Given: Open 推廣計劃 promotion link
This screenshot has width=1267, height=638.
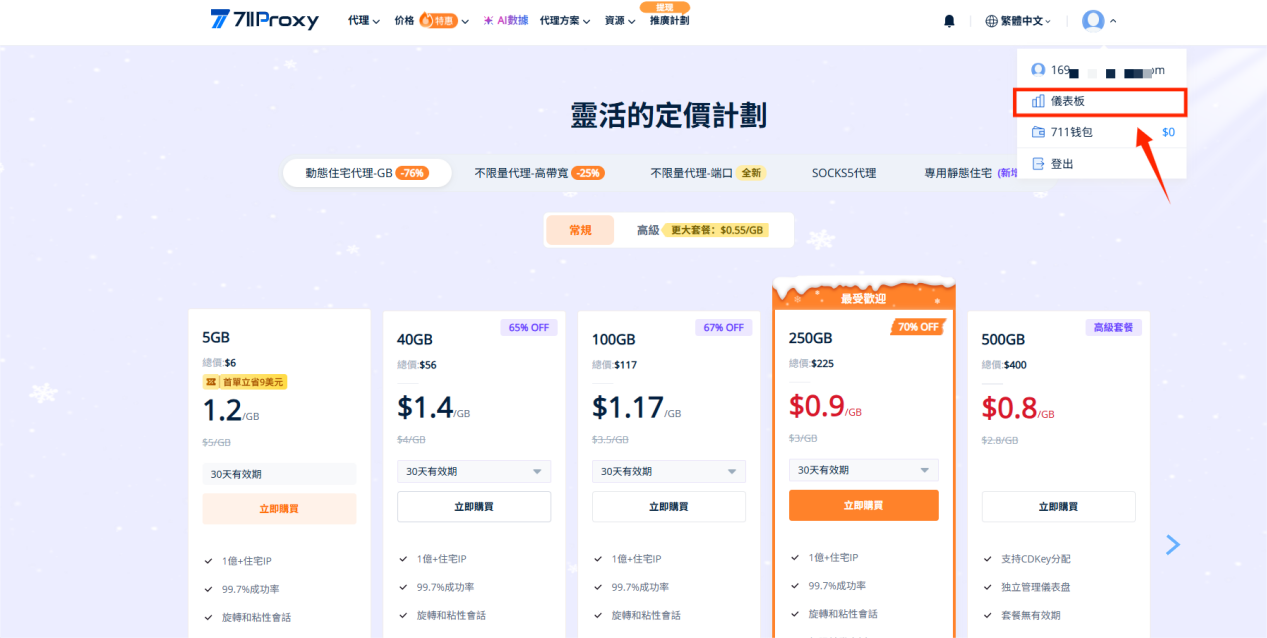Looking at the screenshot, I should [x=669, y=21].
